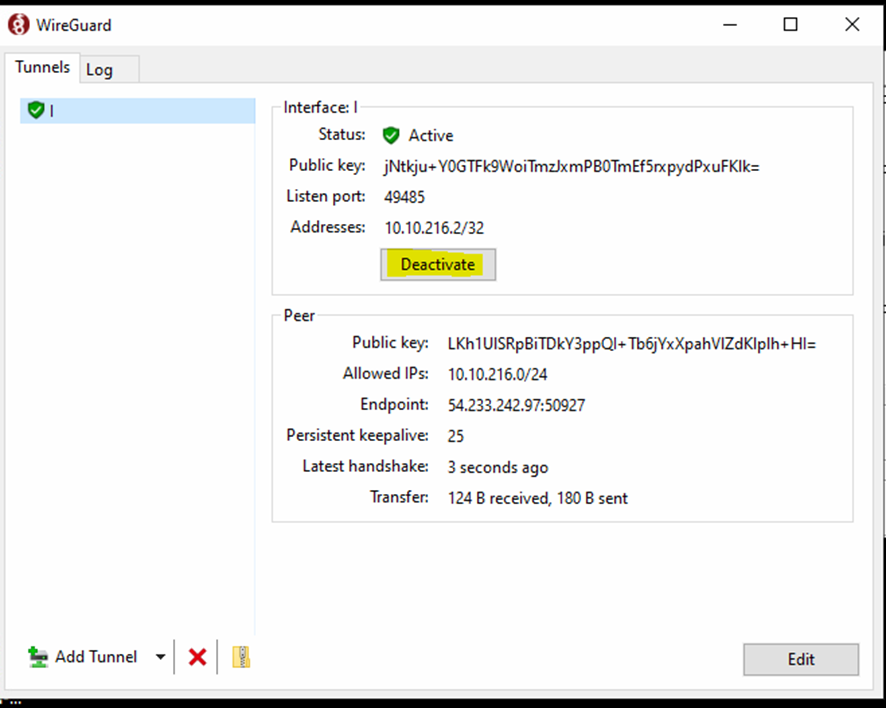Click the interface address 10.10.216.2/32
The image size is (886, 708).
click(432, 228)
